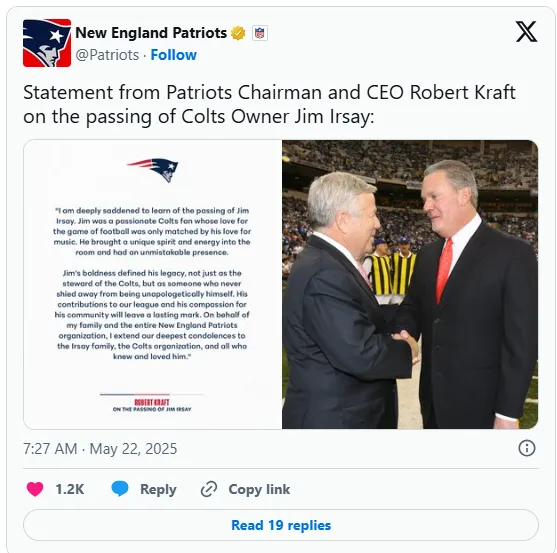Follow the Patriots account
557x553 pixels.
[173, 55]
